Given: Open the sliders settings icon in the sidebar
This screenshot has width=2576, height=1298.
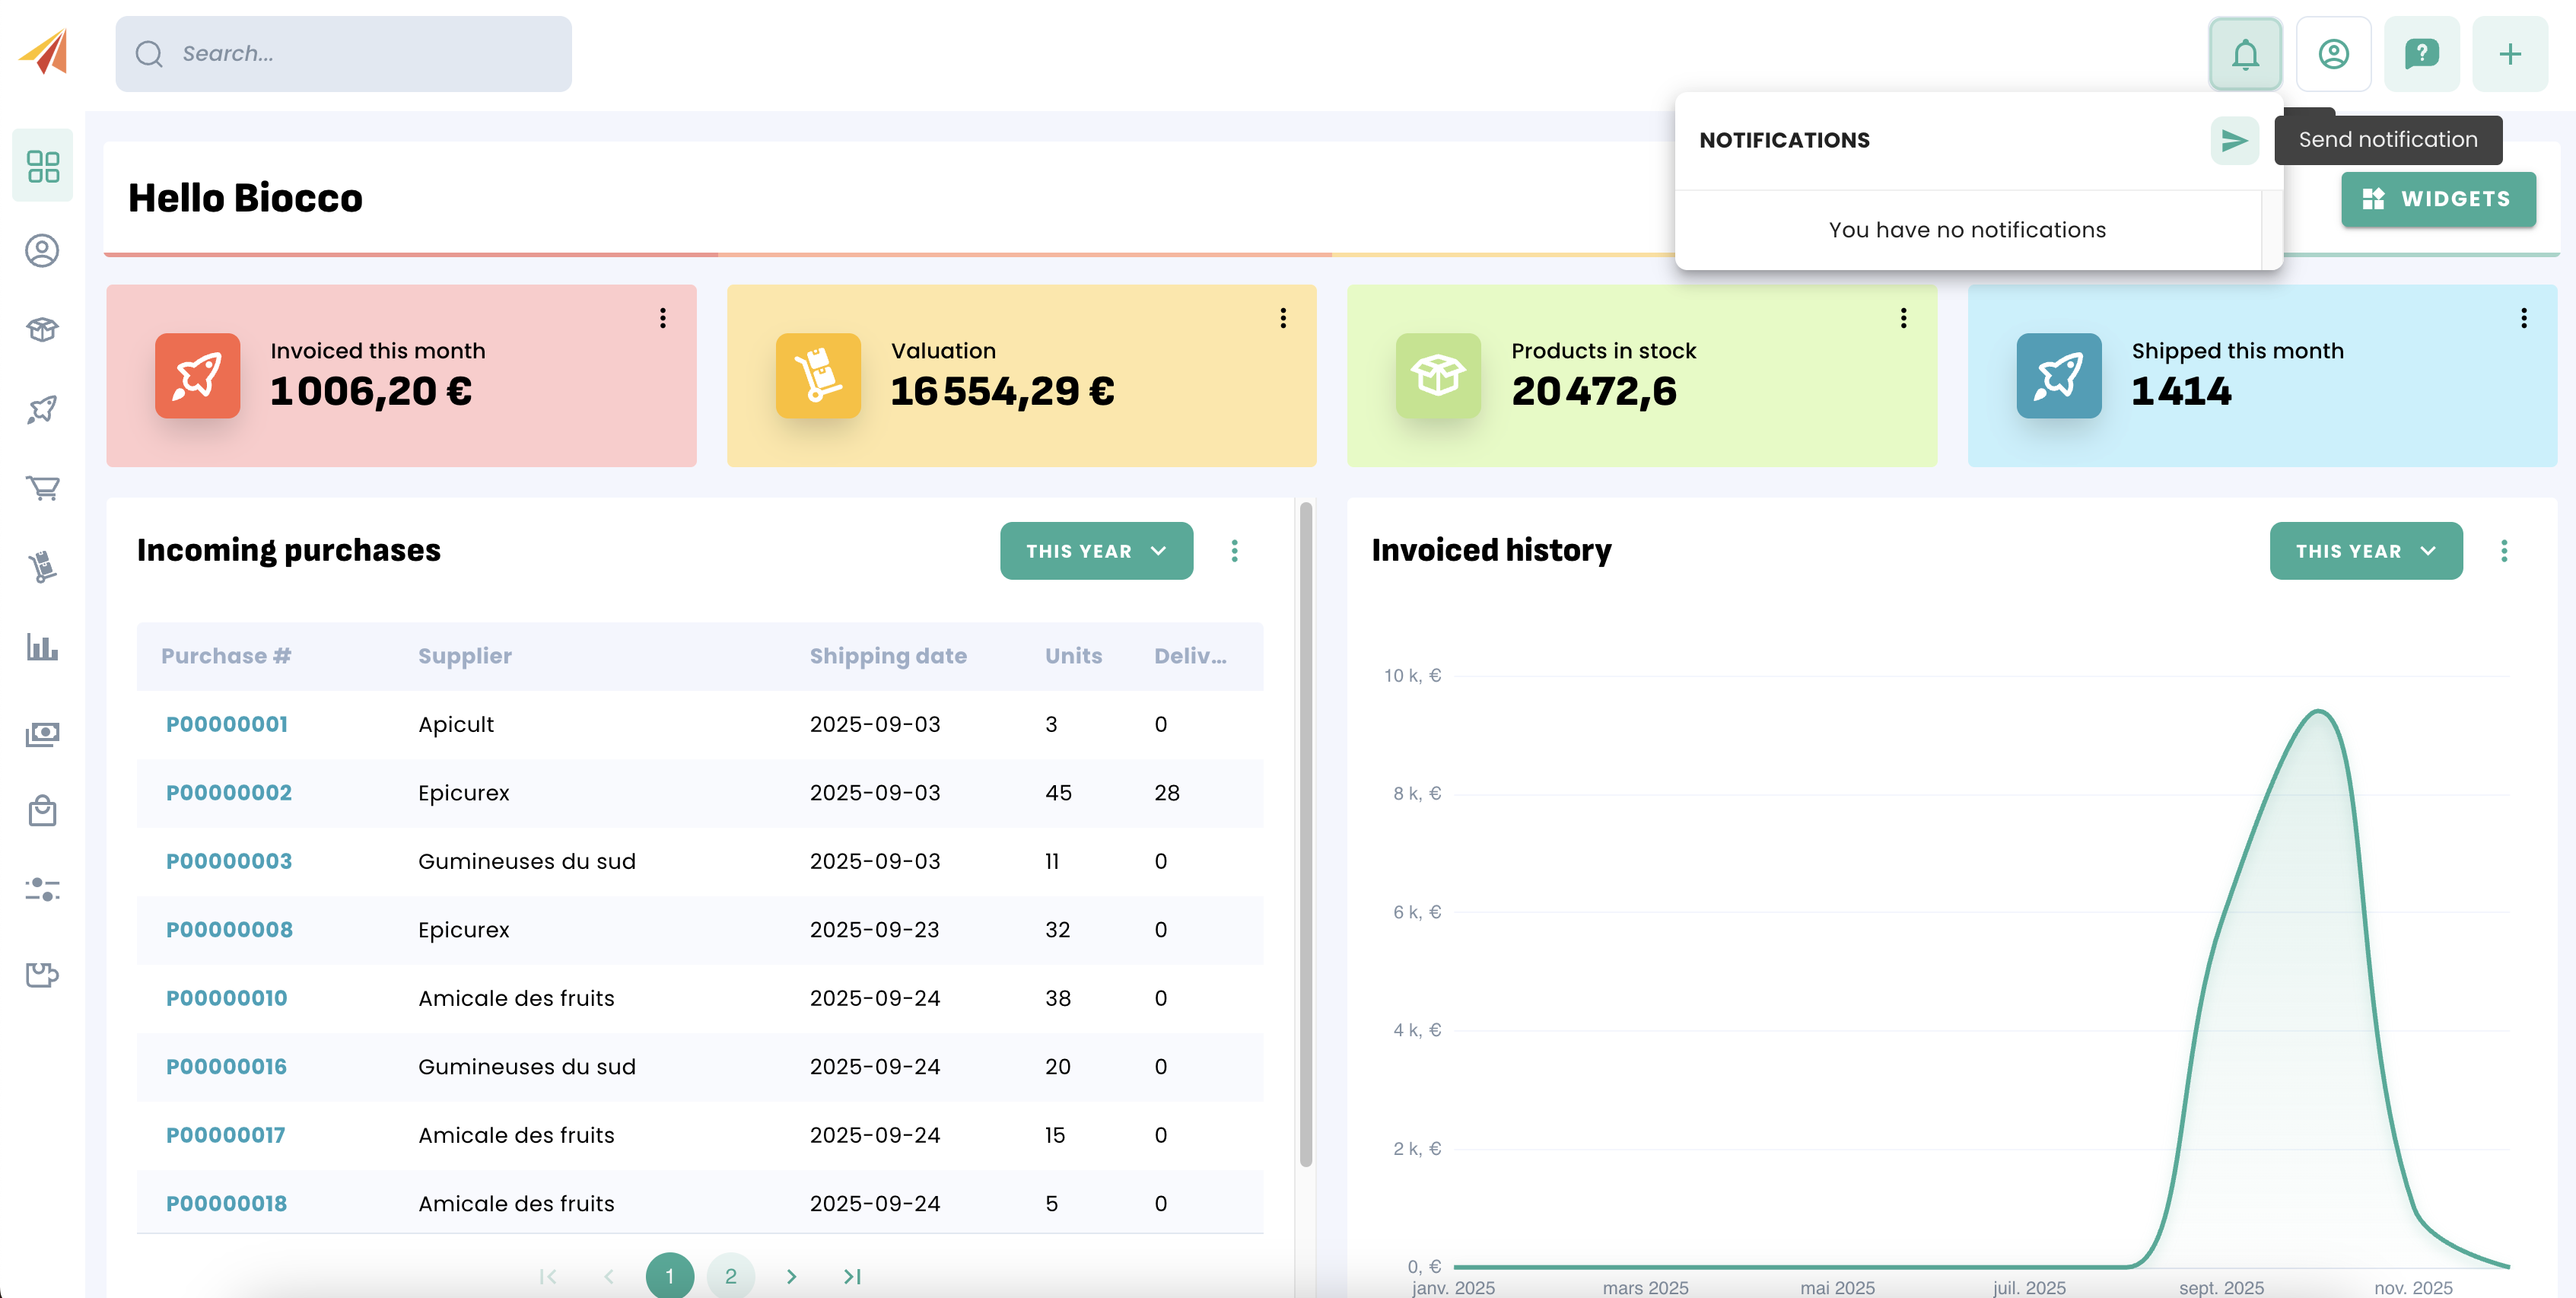Looking at the screenshot, I should 43,889.
